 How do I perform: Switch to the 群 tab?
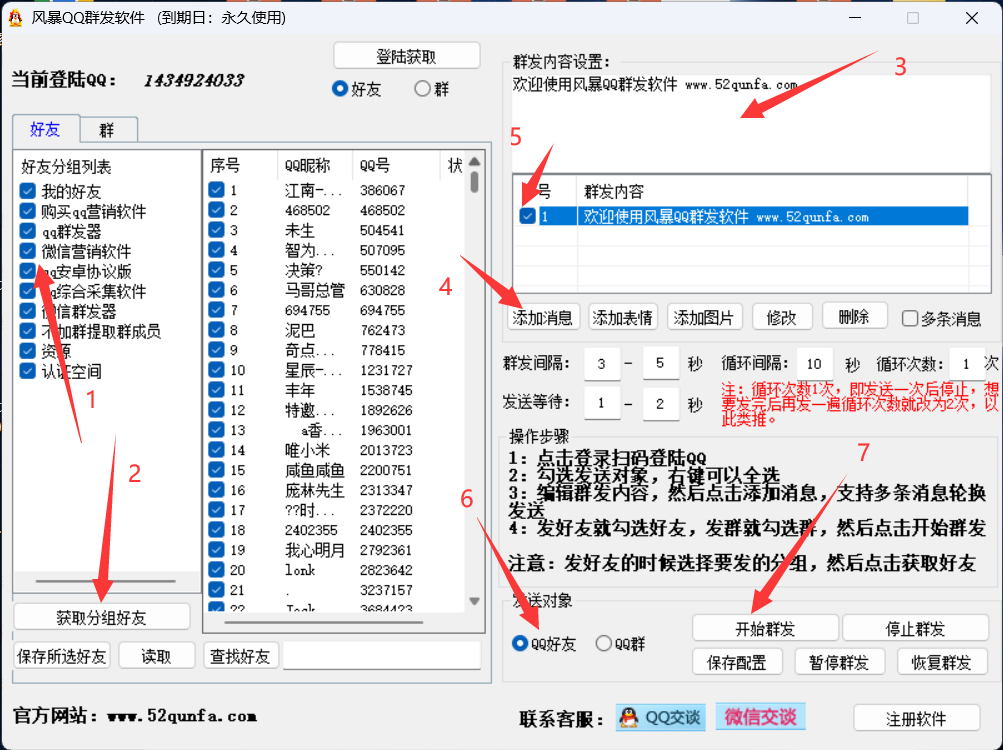coord(107,131)
